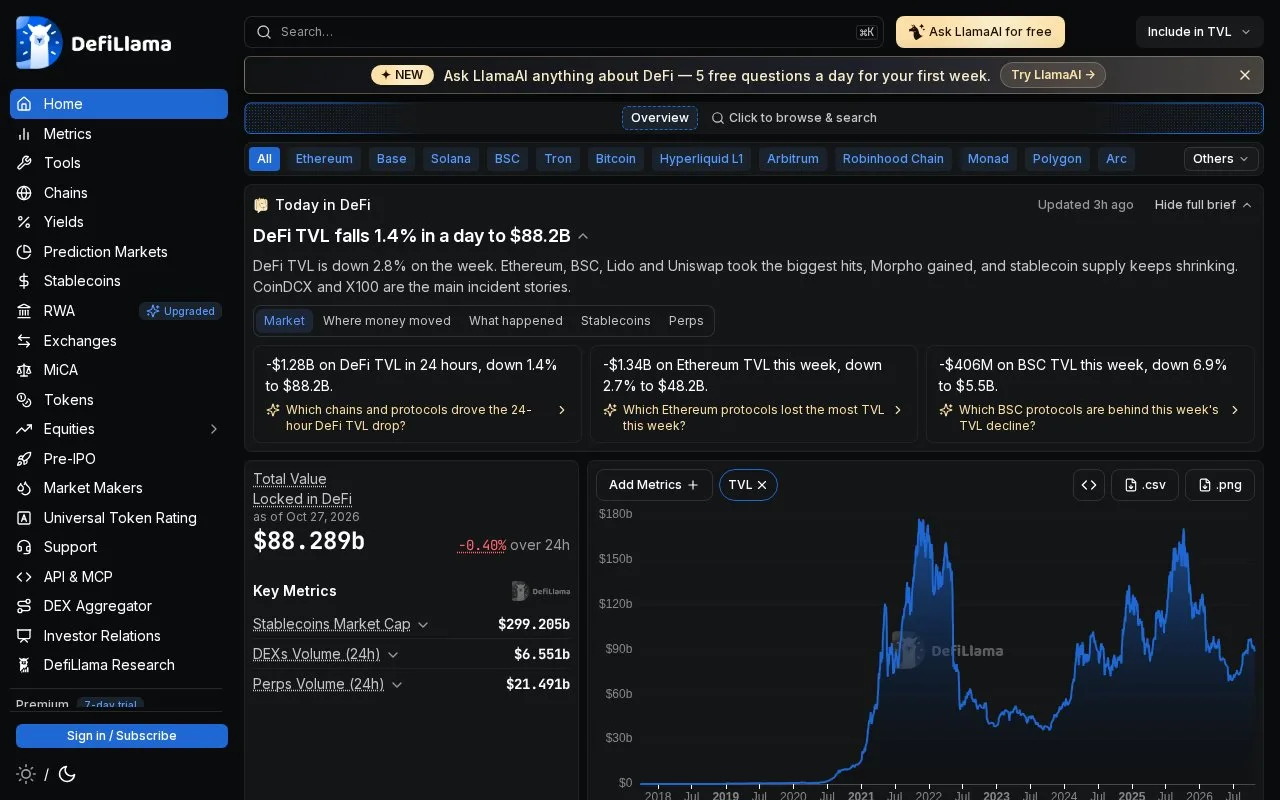Open the Include in TVL dropdown

[x=1200, y=32]
